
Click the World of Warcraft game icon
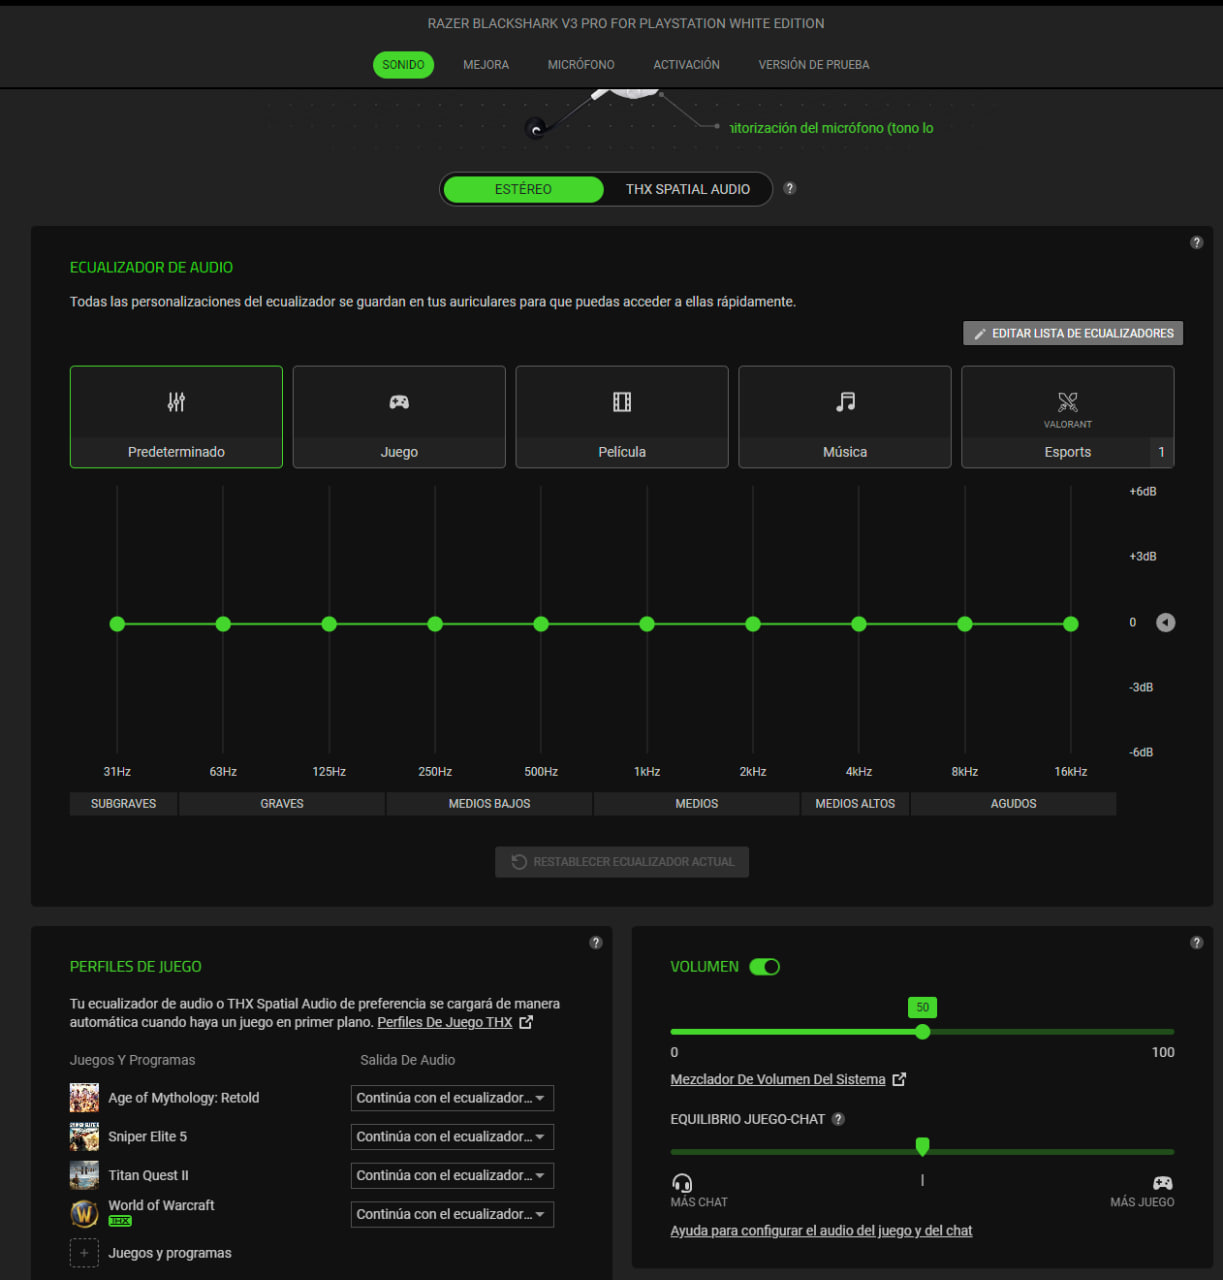[84, 1214]
